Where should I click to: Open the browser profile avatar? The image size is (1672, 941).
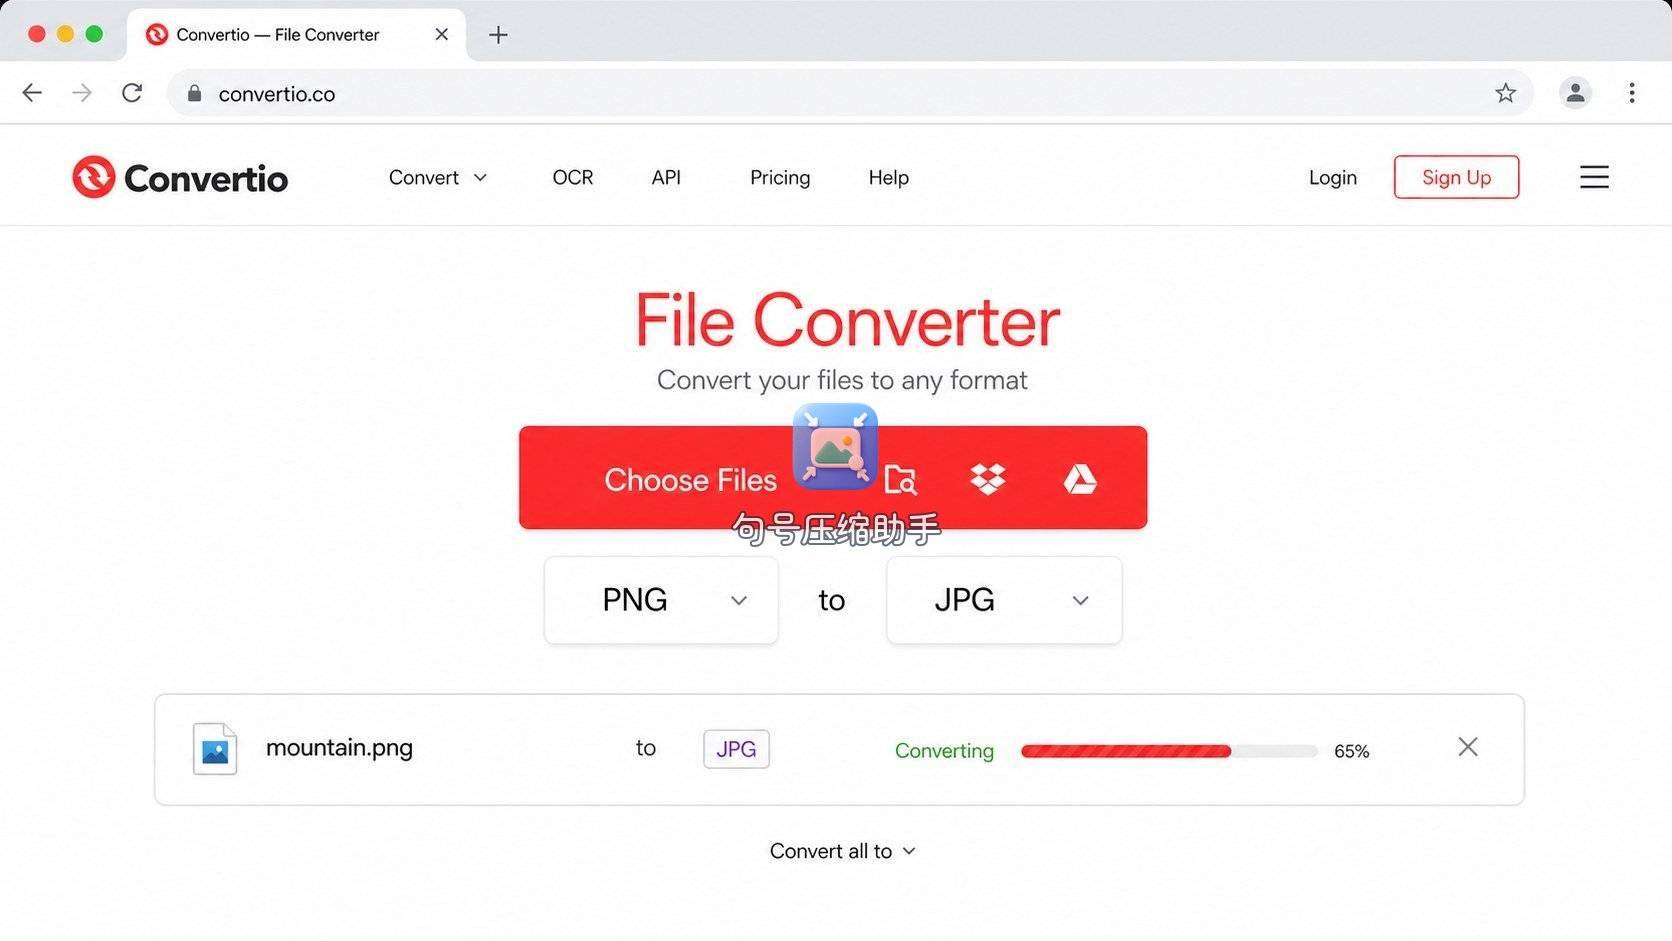(1575, 93)
